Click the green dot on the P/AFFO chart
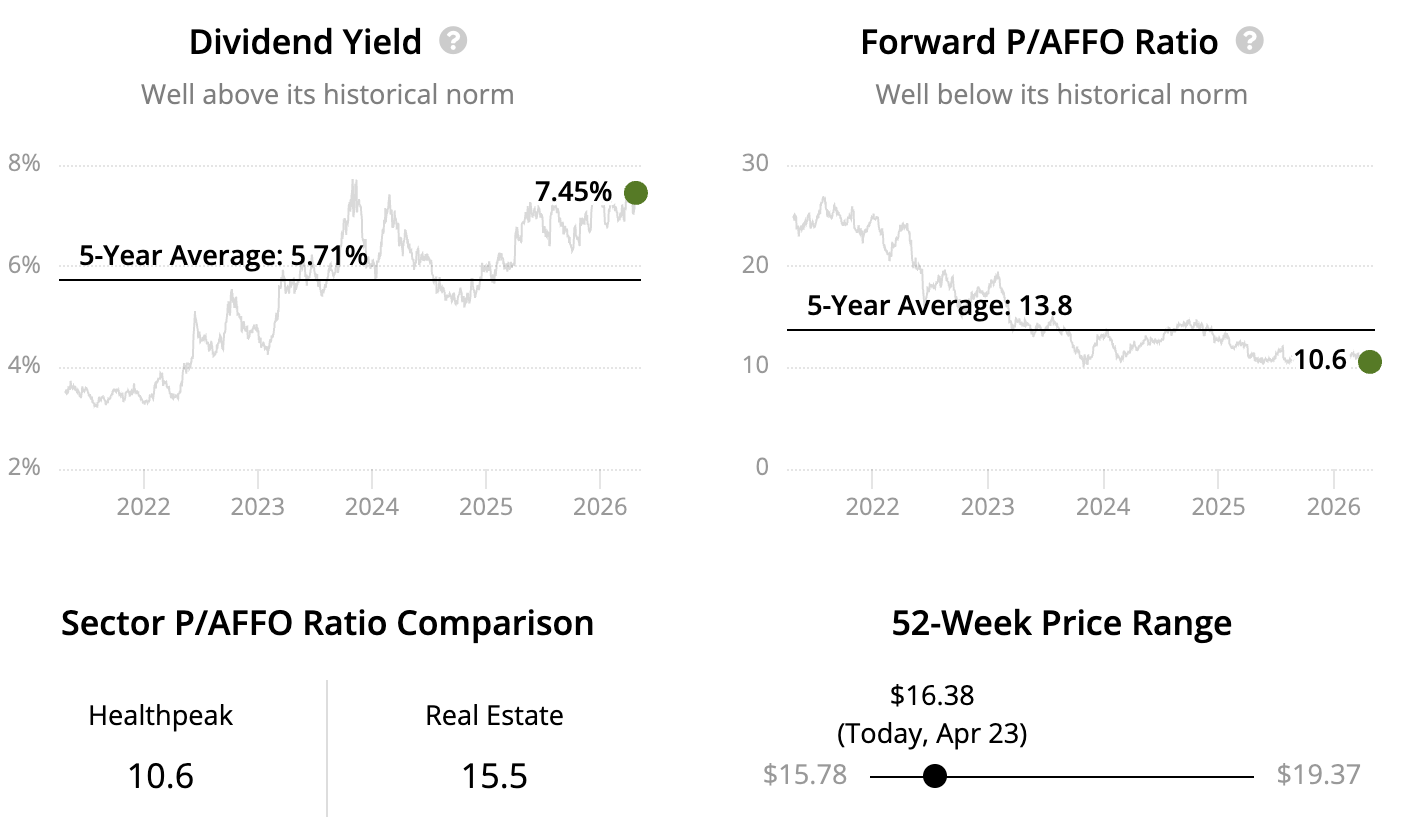Screen dimensions: 1414x830 tap(1369, 362)
